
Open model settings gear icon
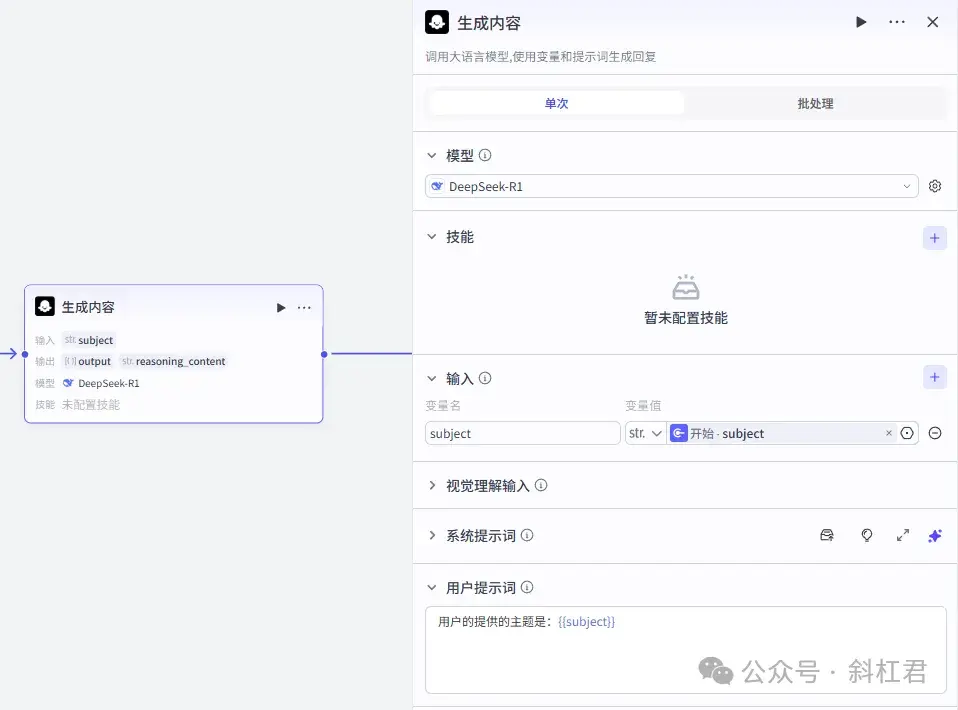(x=935, y=186)
